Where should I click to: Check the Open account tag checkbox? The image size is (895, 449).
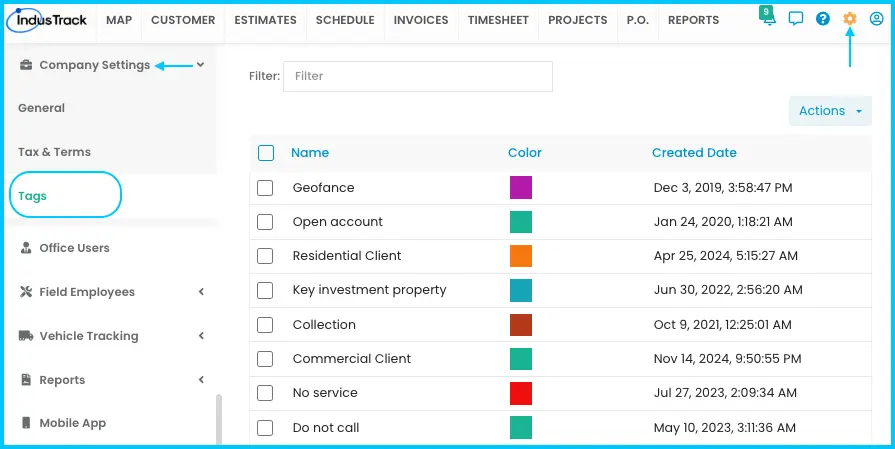tap(265, 222)
